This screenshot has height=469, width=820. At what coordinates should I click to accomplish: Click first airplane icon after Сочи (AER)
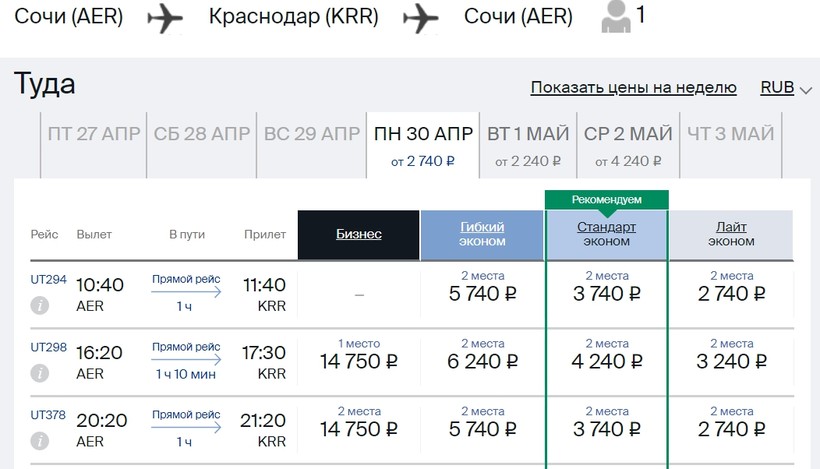165,18
